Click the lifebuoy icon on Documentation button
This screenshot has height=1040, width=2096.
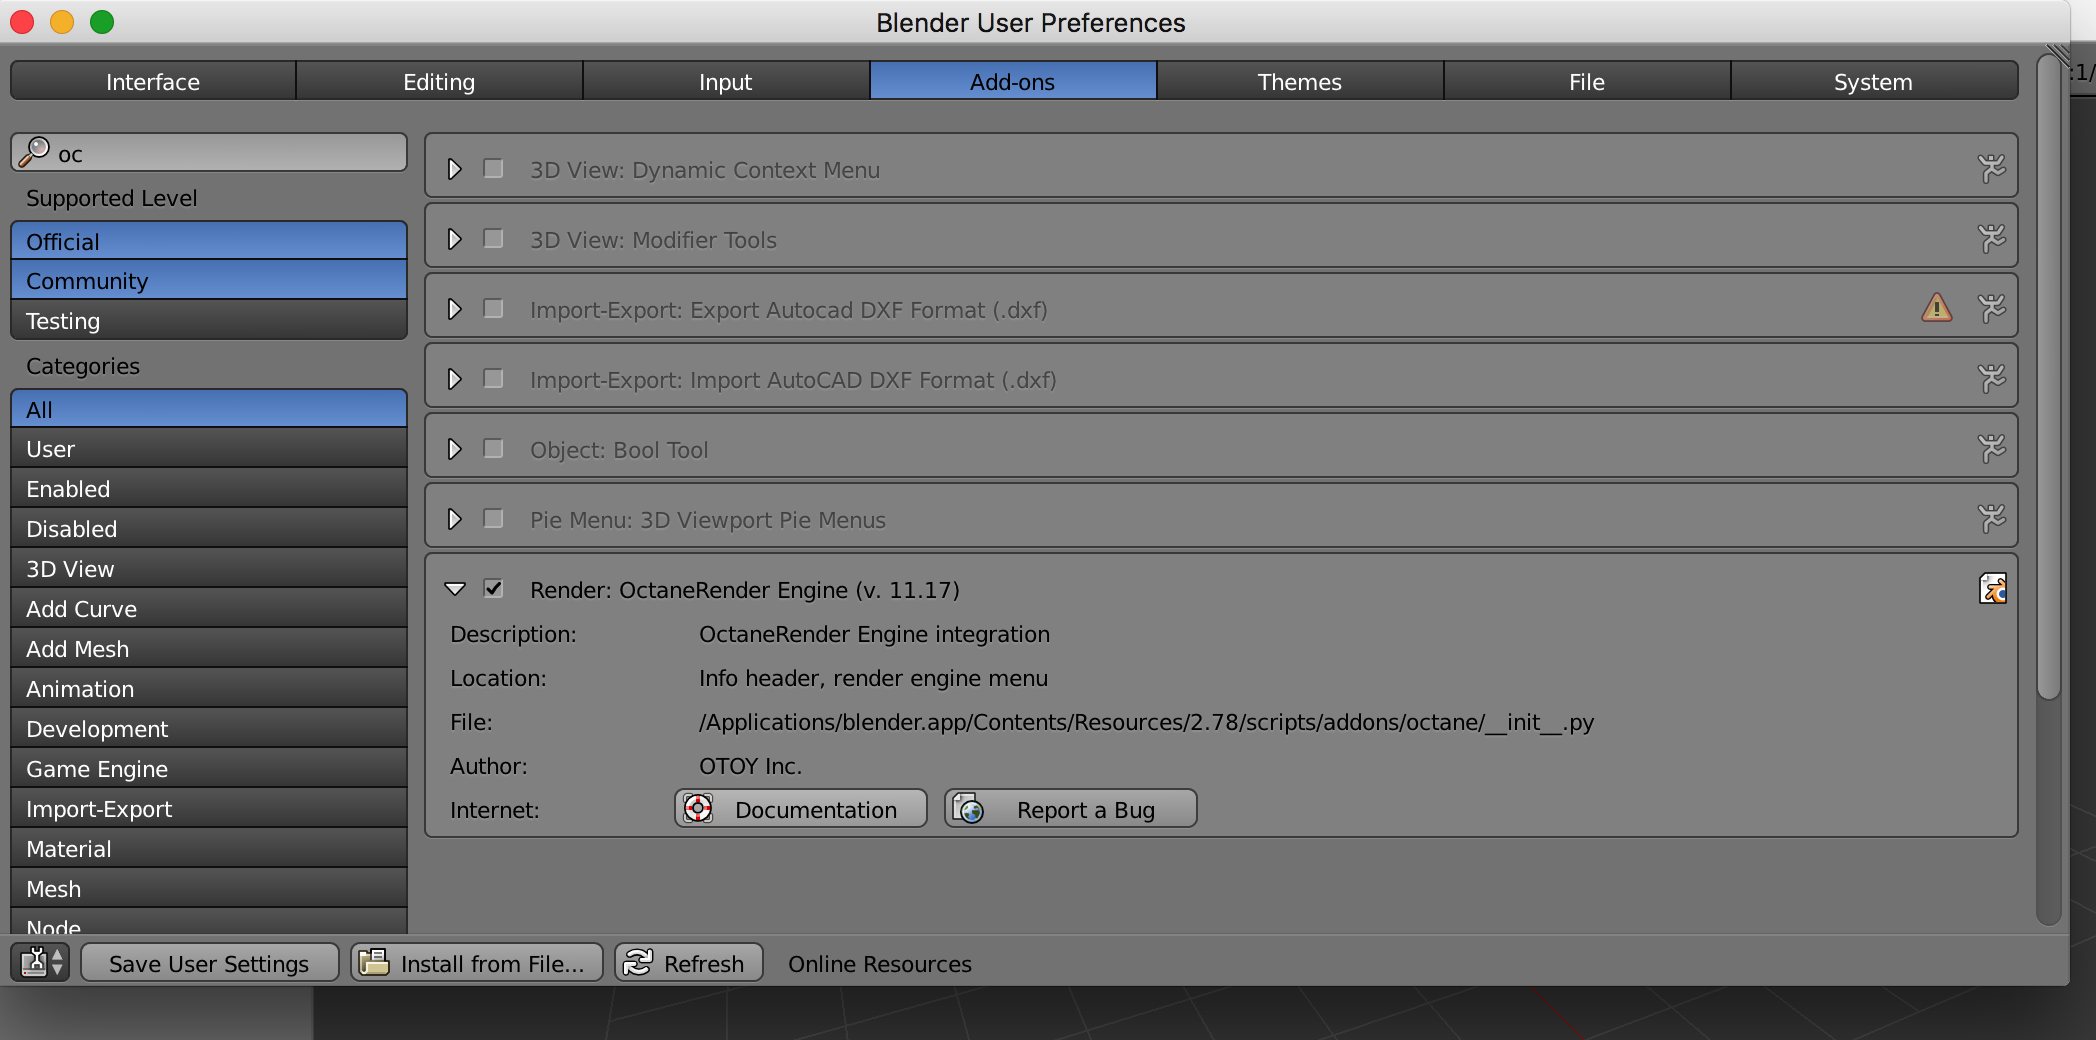pyautogui.click(x=698, y=808)
